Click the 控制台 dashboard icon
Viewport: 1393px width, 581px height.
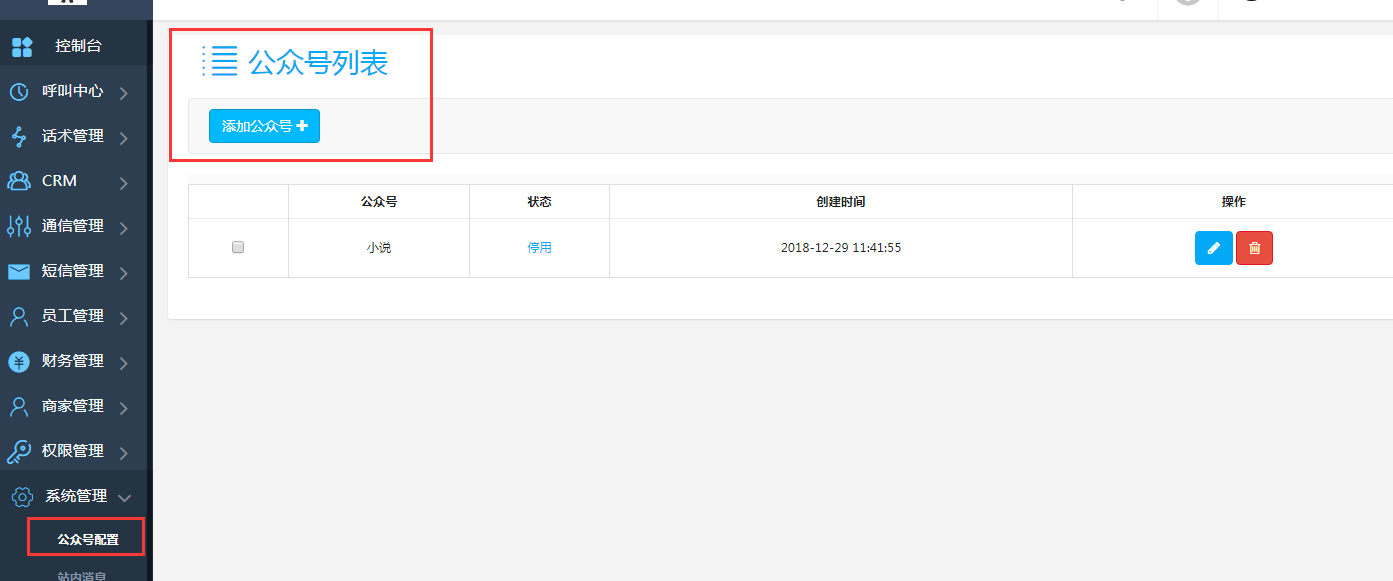tap(21, 46)
